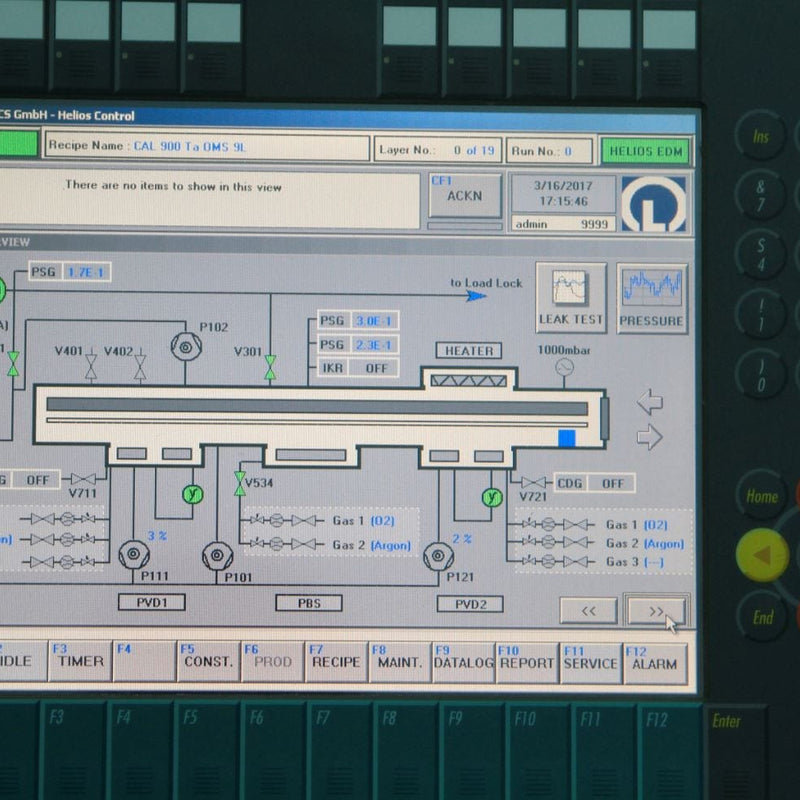This screenshot has width=800, height=800.
Task: Click PSG value 3.0E-1
Action: click(x=373, y=321)
